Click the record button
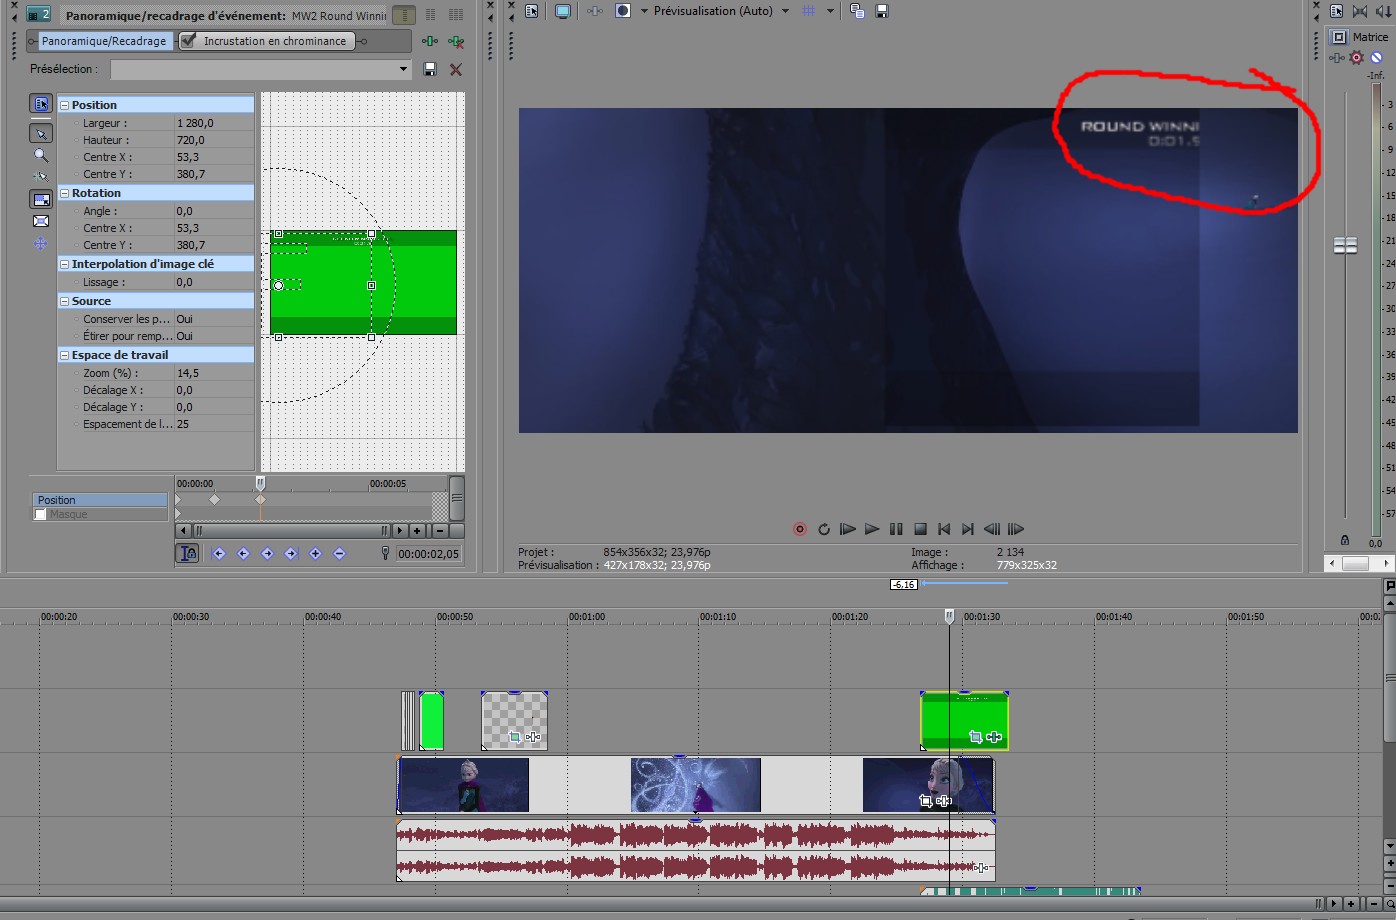1396x920 pixels. pos(800,529)
